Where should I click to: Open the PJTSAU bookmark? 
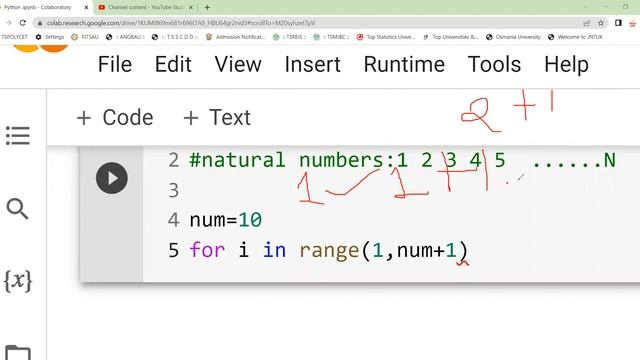tap(85, 37)
